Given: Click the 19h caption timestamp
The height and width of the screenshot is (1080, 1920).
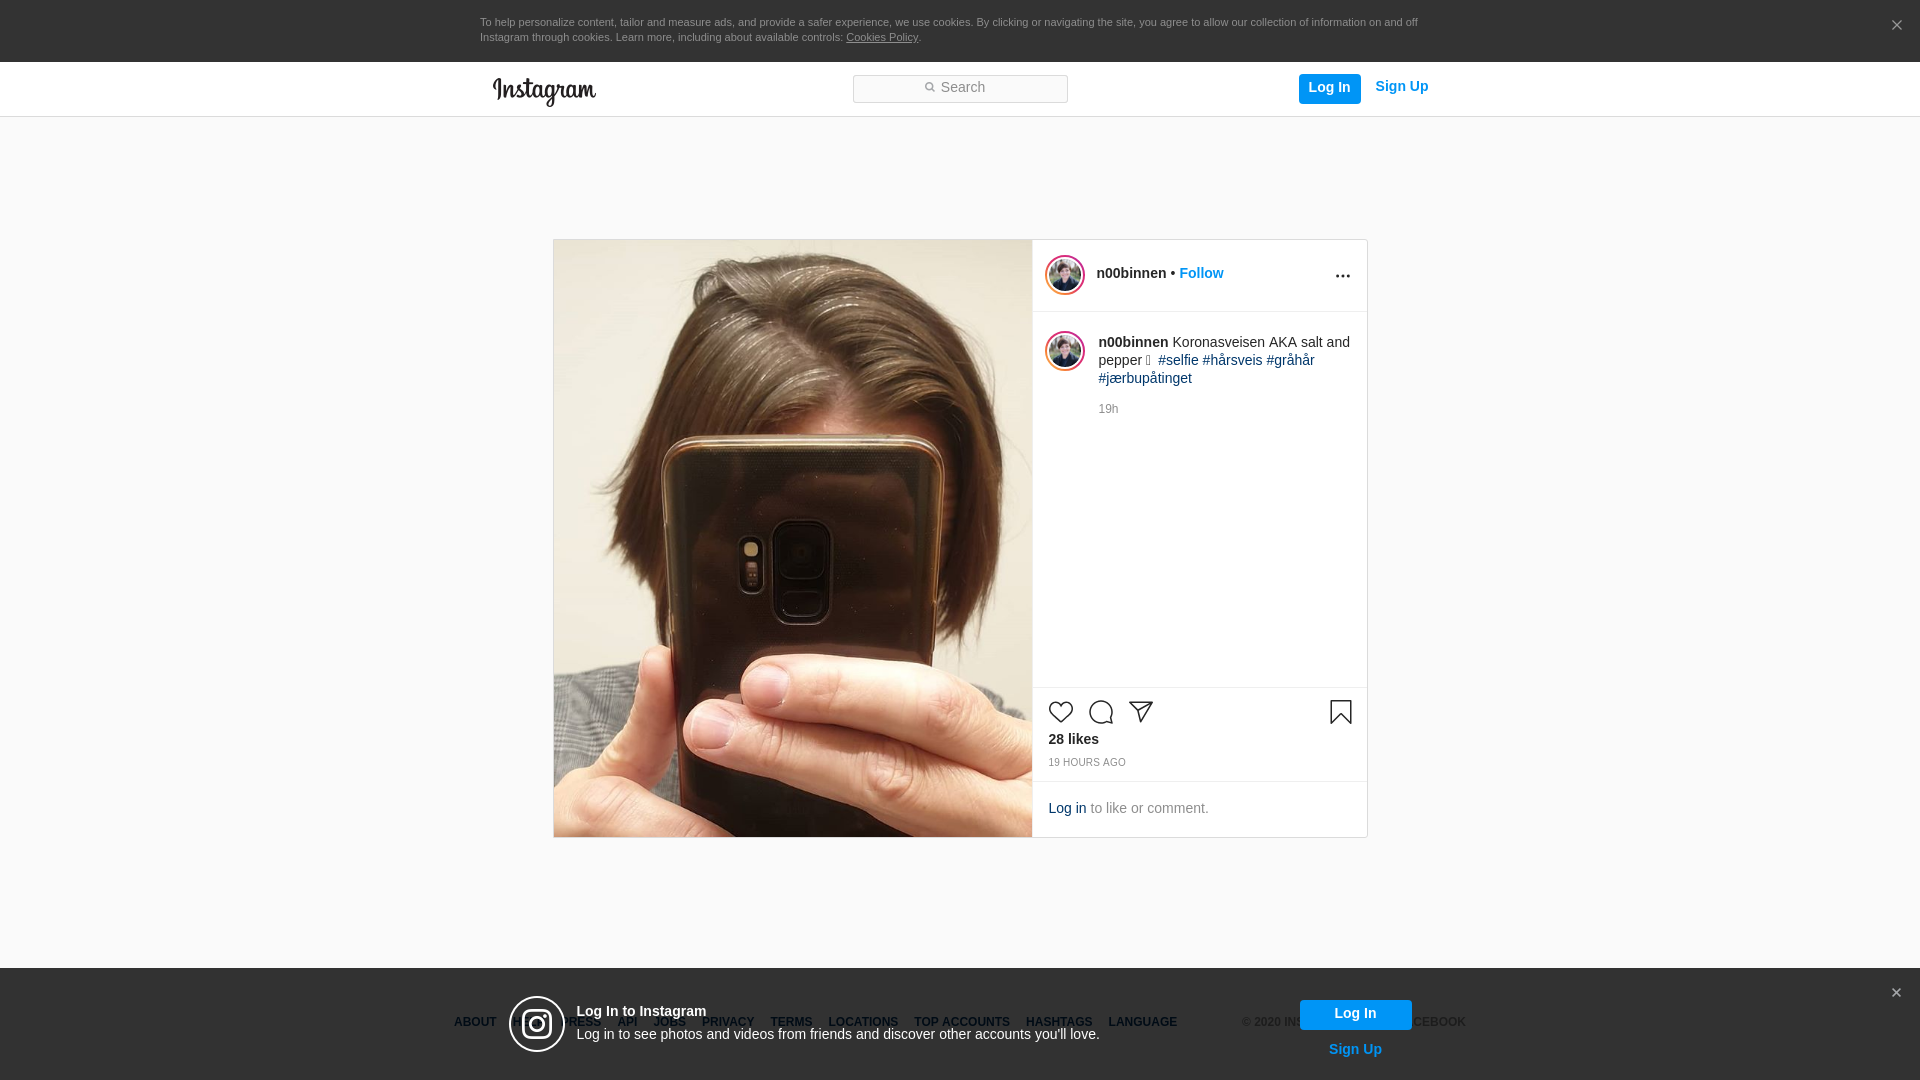Looking at the screenshot, I should tap(1108, 409).
